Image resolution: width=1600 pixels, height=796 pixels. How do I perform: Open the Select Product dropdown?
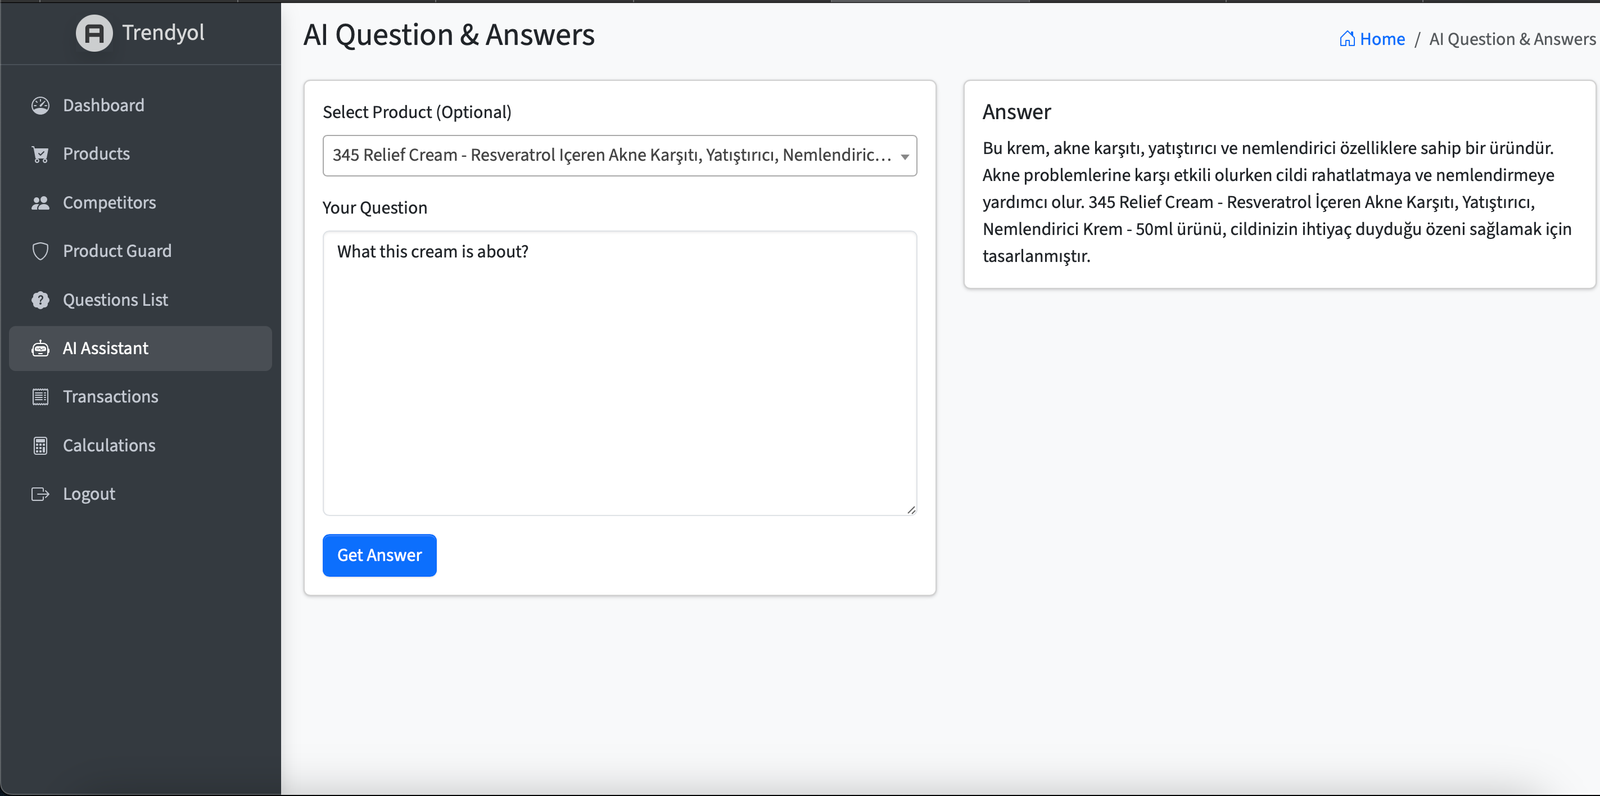coord(610,156)
